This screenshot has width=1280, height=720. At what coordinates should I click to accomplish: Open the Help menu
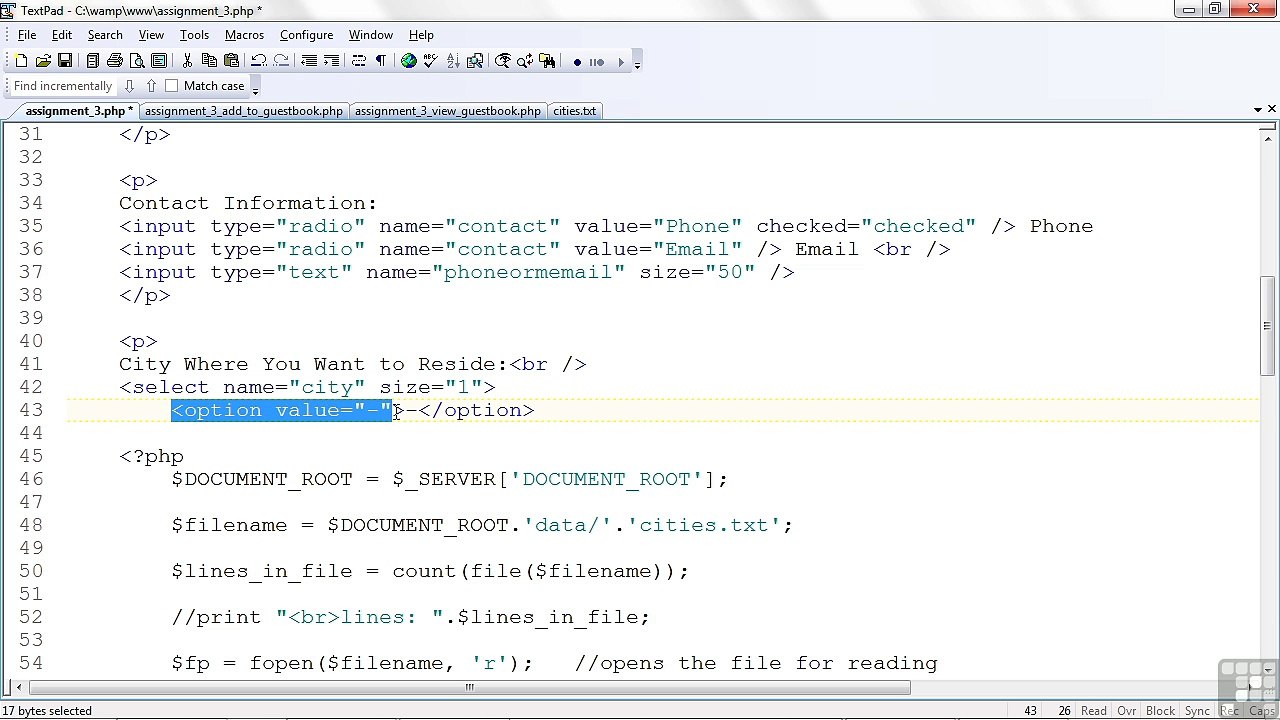tap(421, 35)
